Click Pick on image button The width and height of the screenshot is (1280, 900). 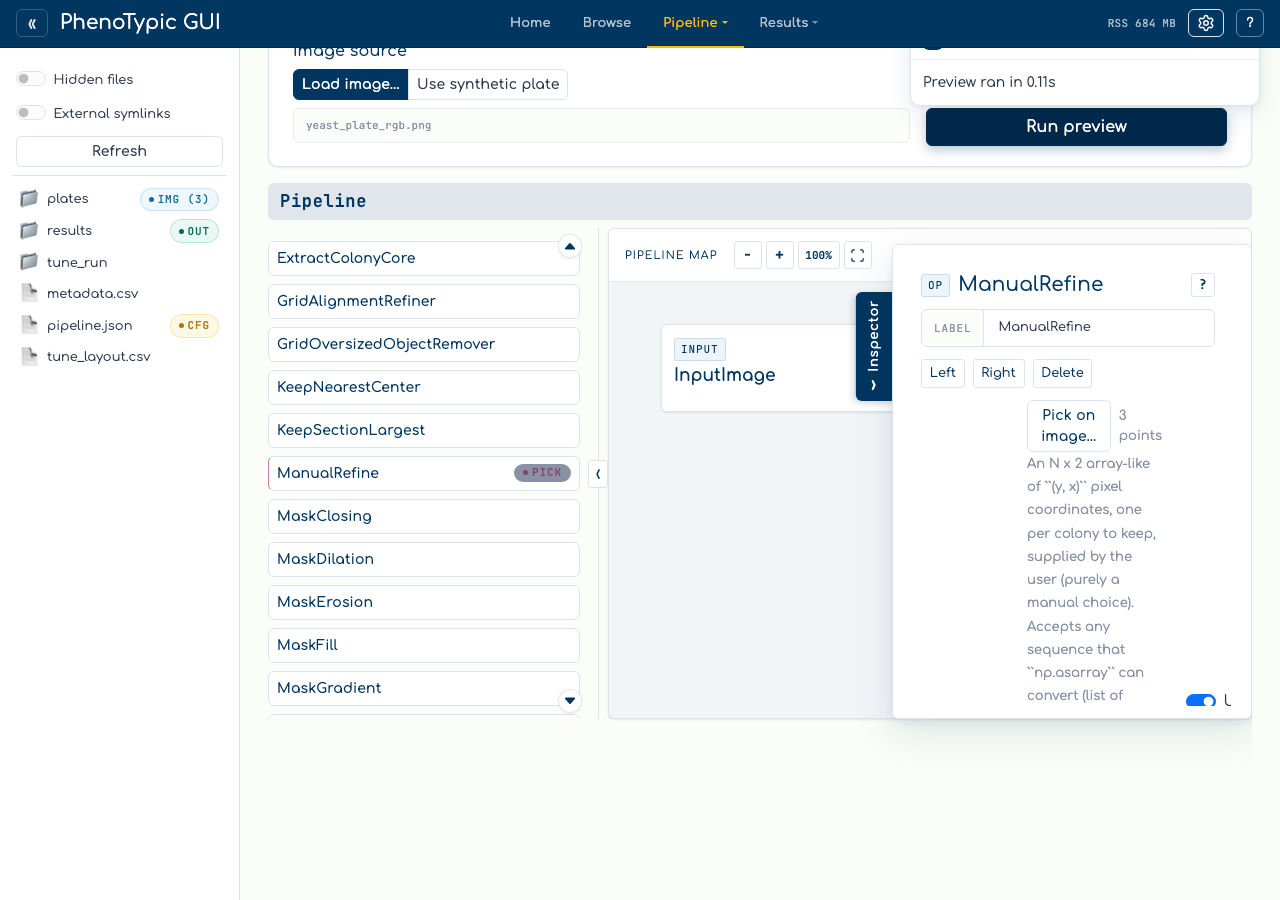pos(1069,426)
